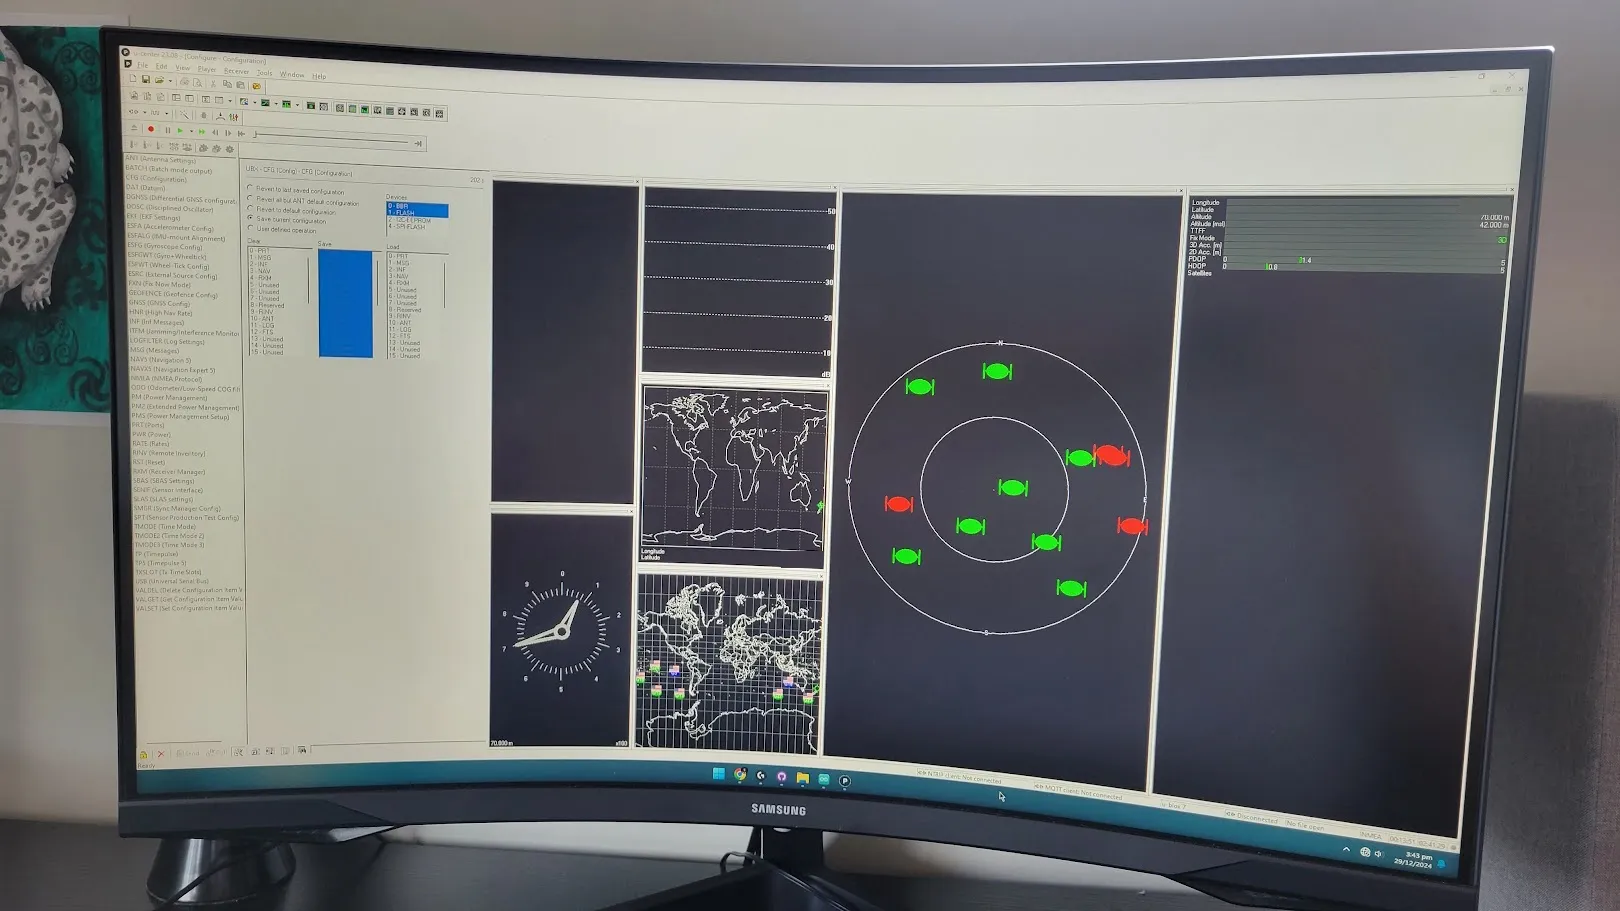
Task: Select Revert to default configuration radio button
Action: (x=291, y=210)
